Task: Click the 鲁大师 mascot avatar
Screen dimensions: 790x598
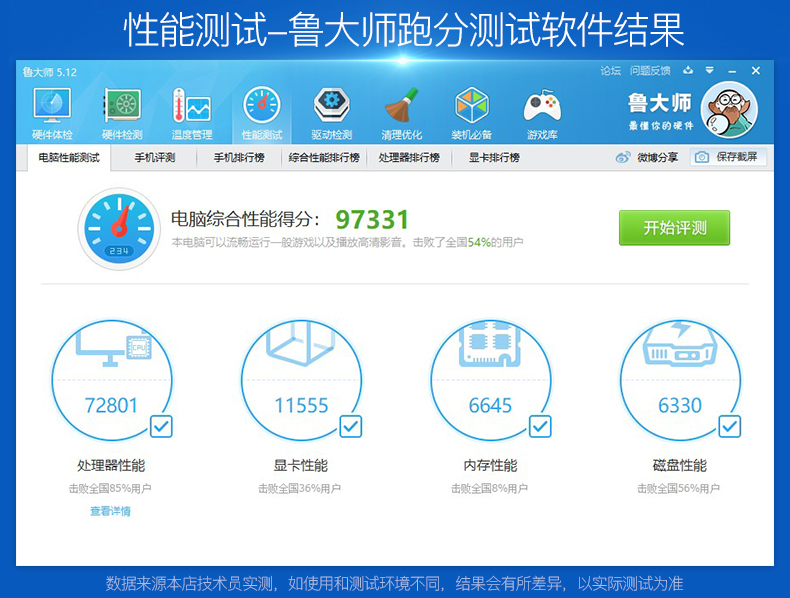Action: tap(729, 110)
